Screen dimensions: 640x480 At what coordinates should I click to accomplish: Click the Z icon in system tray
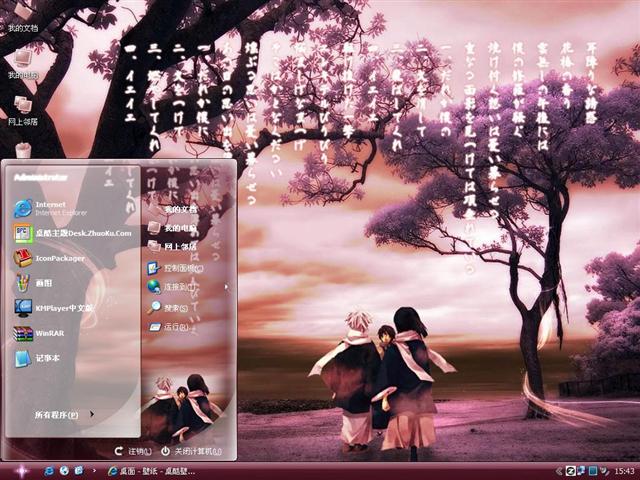coord(570,471)
